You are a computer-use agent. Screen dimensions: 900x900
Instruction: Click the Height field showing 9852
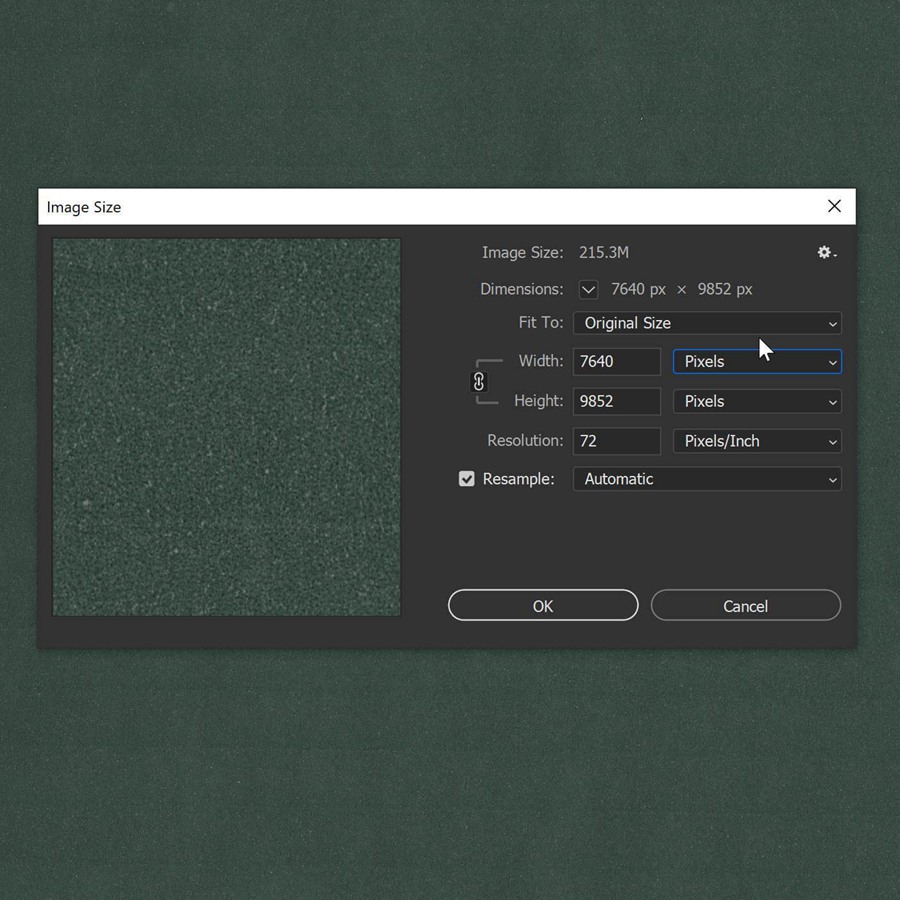click(x=616, y=402)
